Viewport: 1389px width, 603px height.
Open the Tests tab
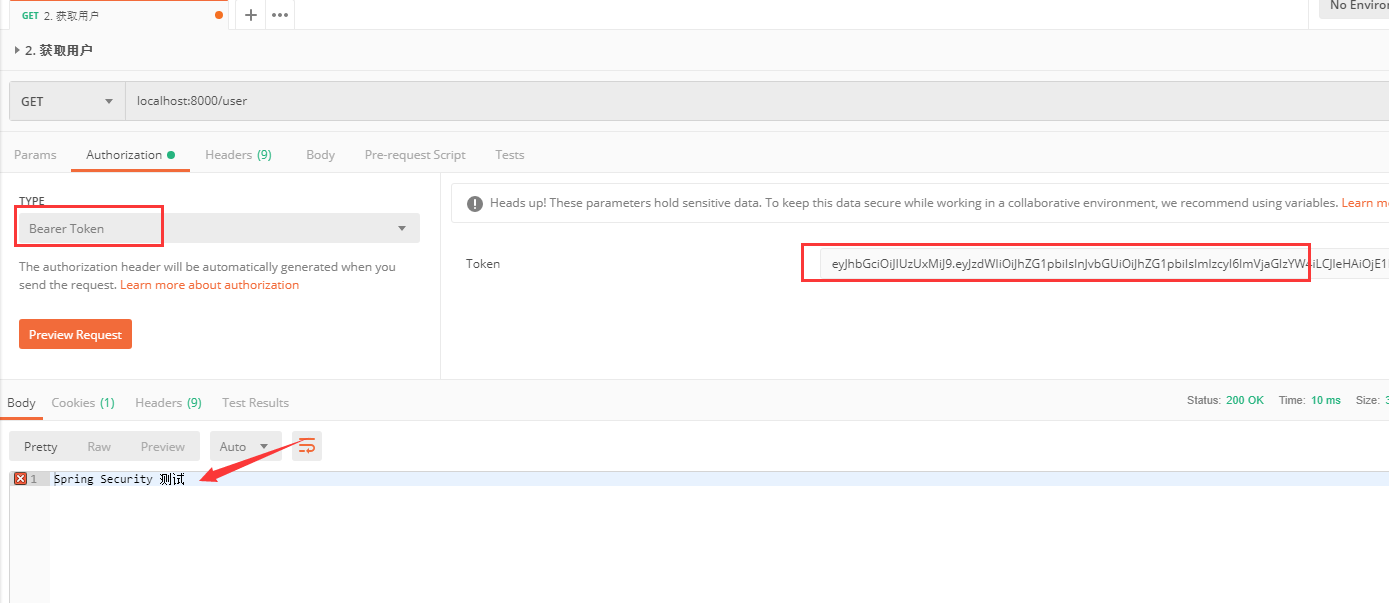pyautogui.click(x=509, y=155)
